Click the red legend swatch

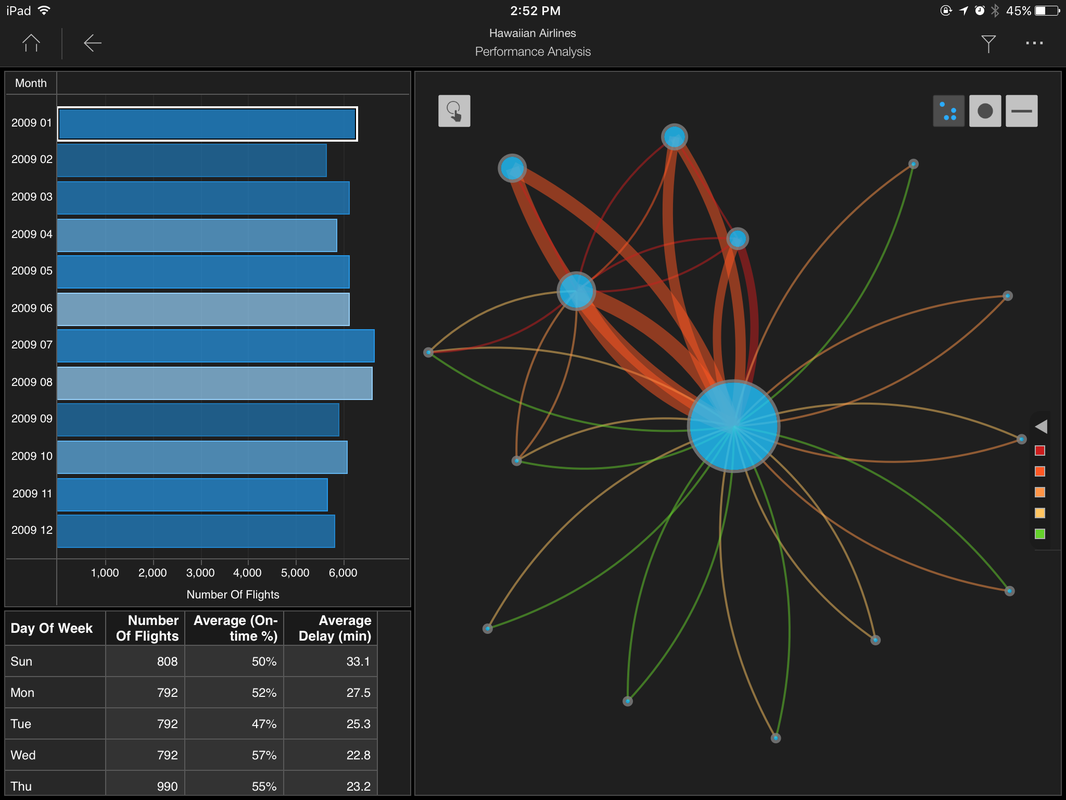pos(1039,451)
